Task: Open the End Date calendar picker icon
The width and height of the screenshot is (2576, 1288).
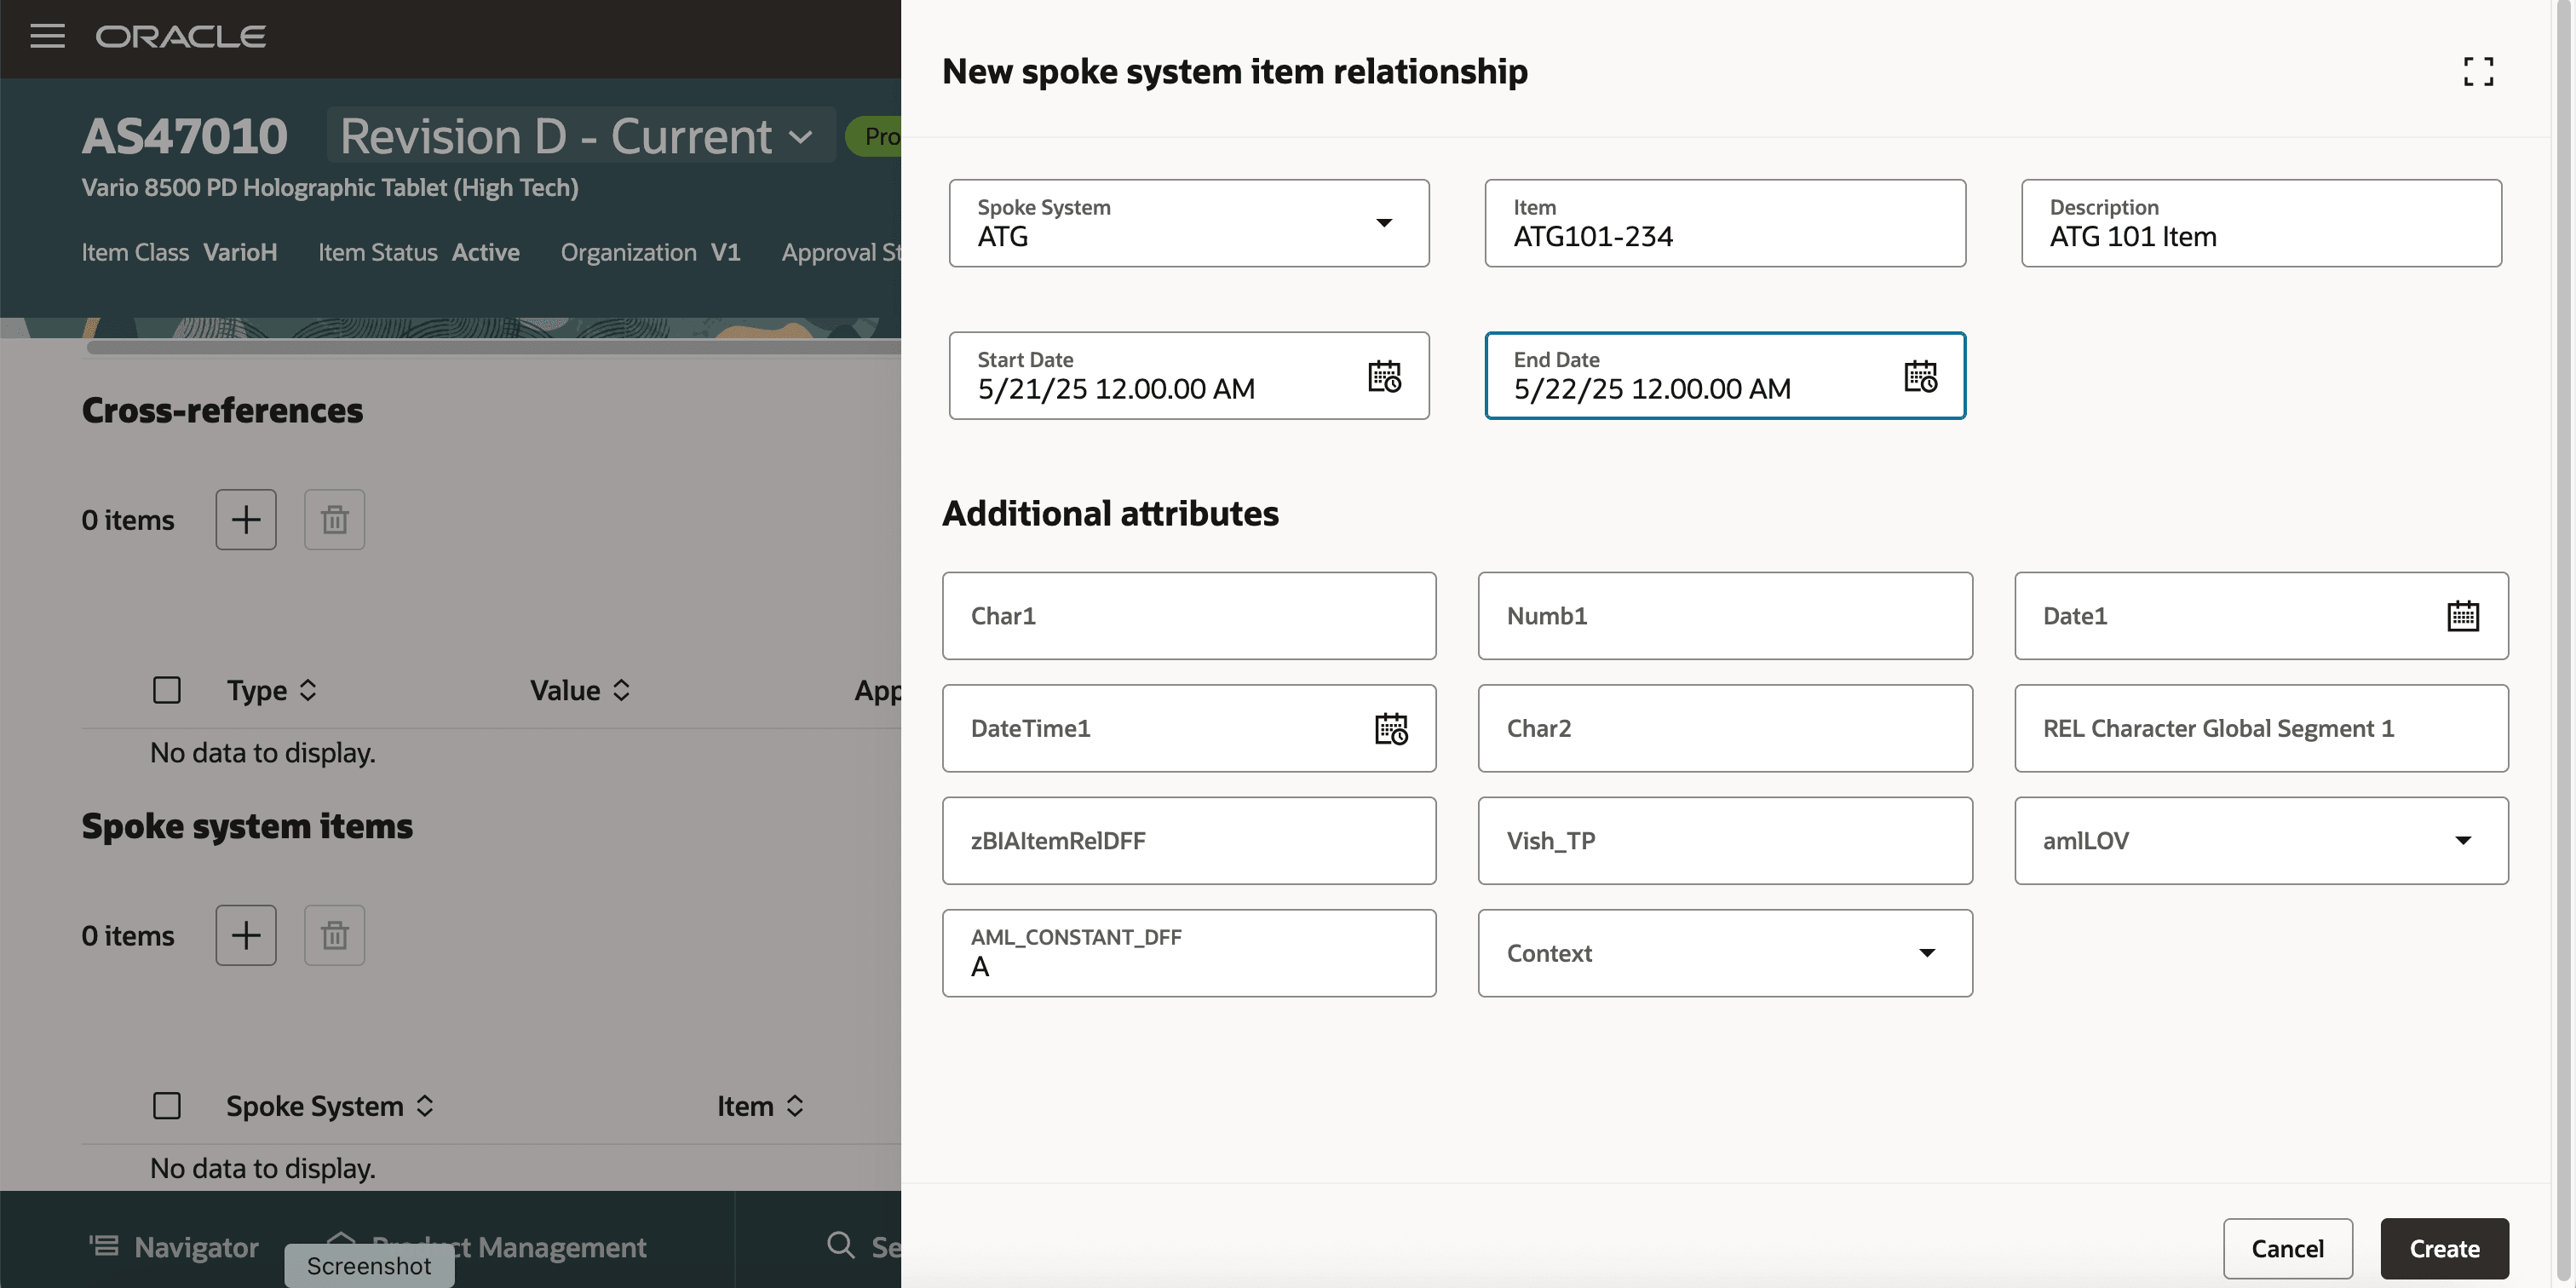Action: tap(1920, 376)
